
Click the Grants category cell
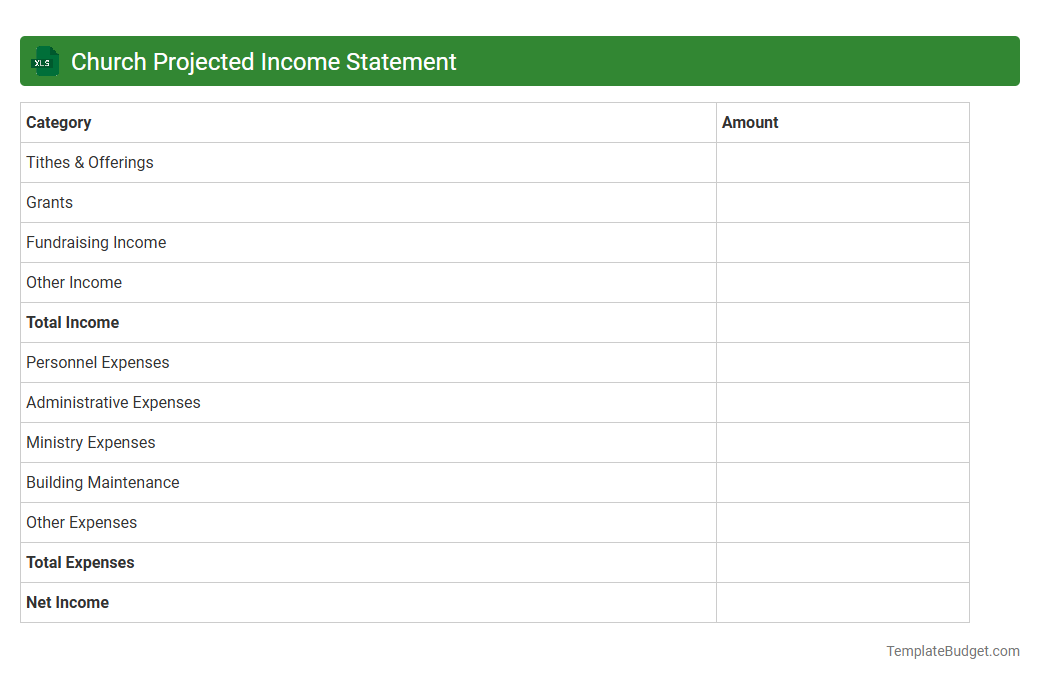tap(49, 202)
